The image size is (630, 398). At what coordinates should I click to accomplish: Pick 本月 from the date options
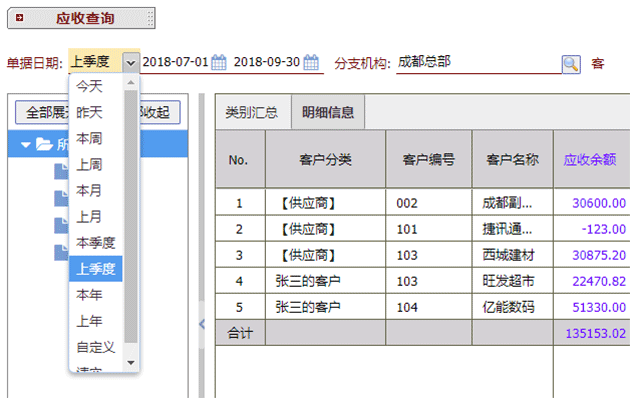point(96,190)
